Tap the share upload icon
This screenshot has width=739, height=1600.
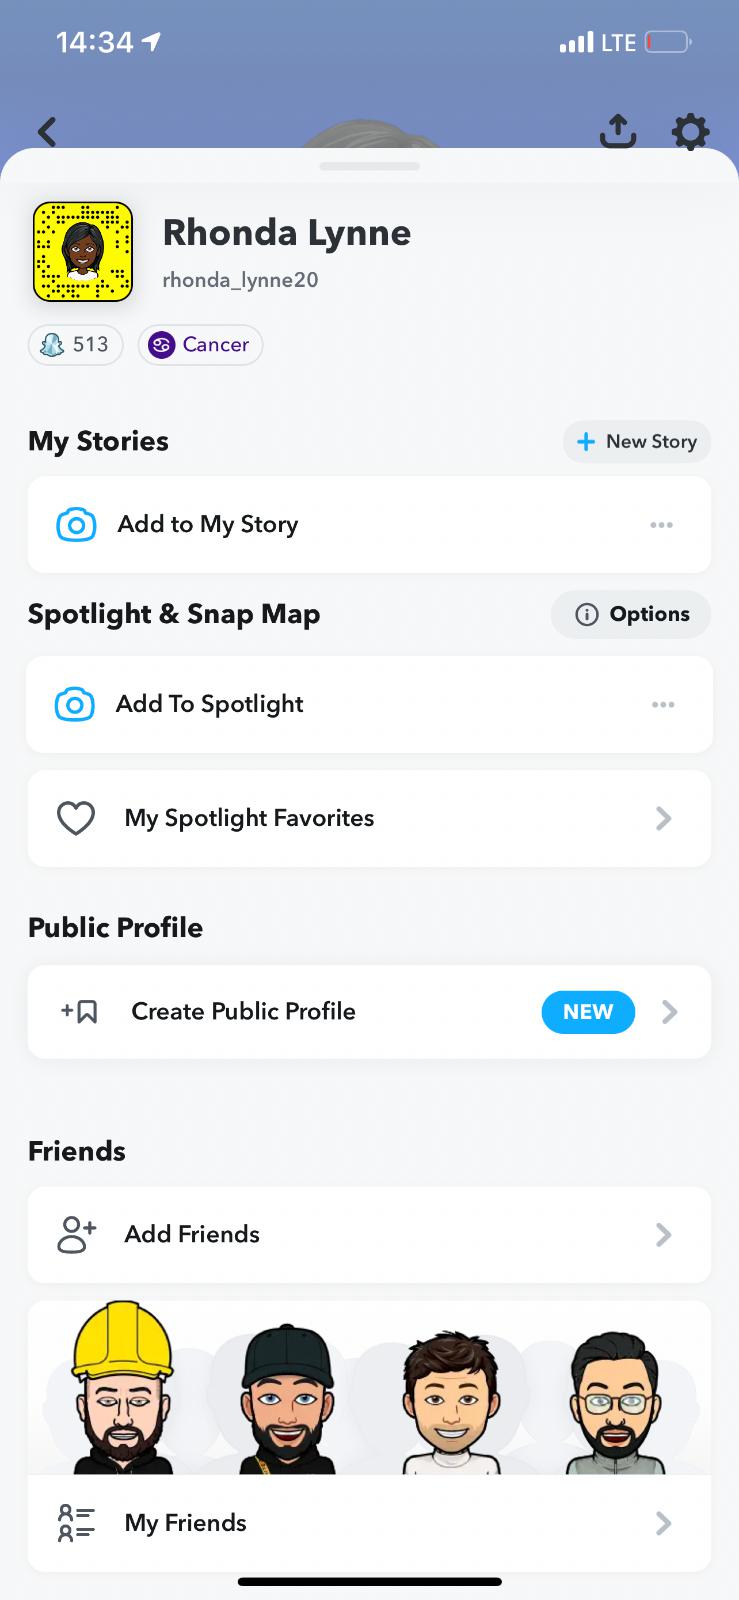(618, 131)
